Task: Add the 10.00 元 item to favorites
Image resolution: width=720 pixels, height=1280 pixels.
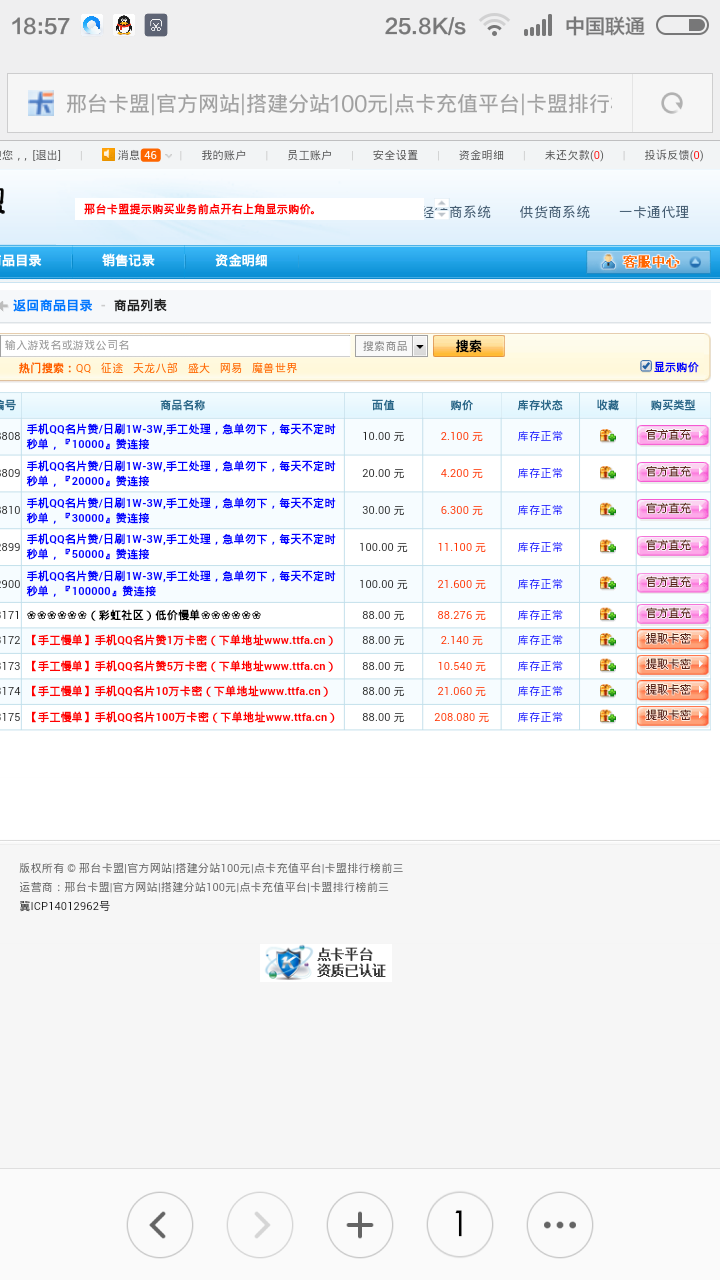Action: coord(607,436)
